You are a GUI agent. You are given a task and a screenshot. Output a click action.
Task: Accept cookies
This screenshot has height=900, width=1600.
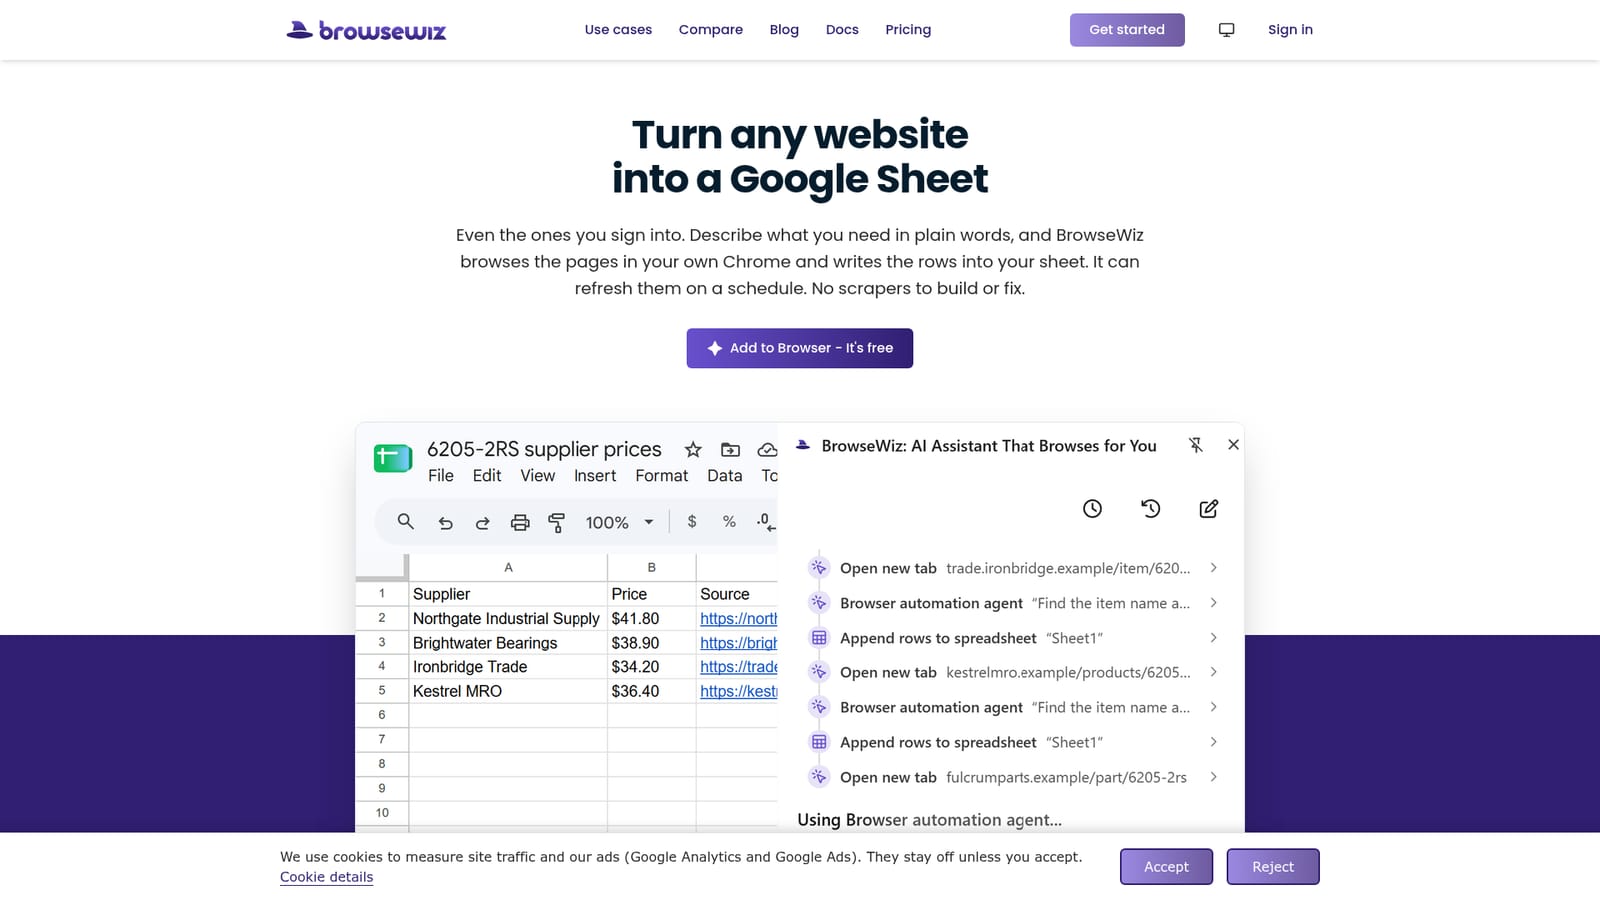[x=1166, y=867]
